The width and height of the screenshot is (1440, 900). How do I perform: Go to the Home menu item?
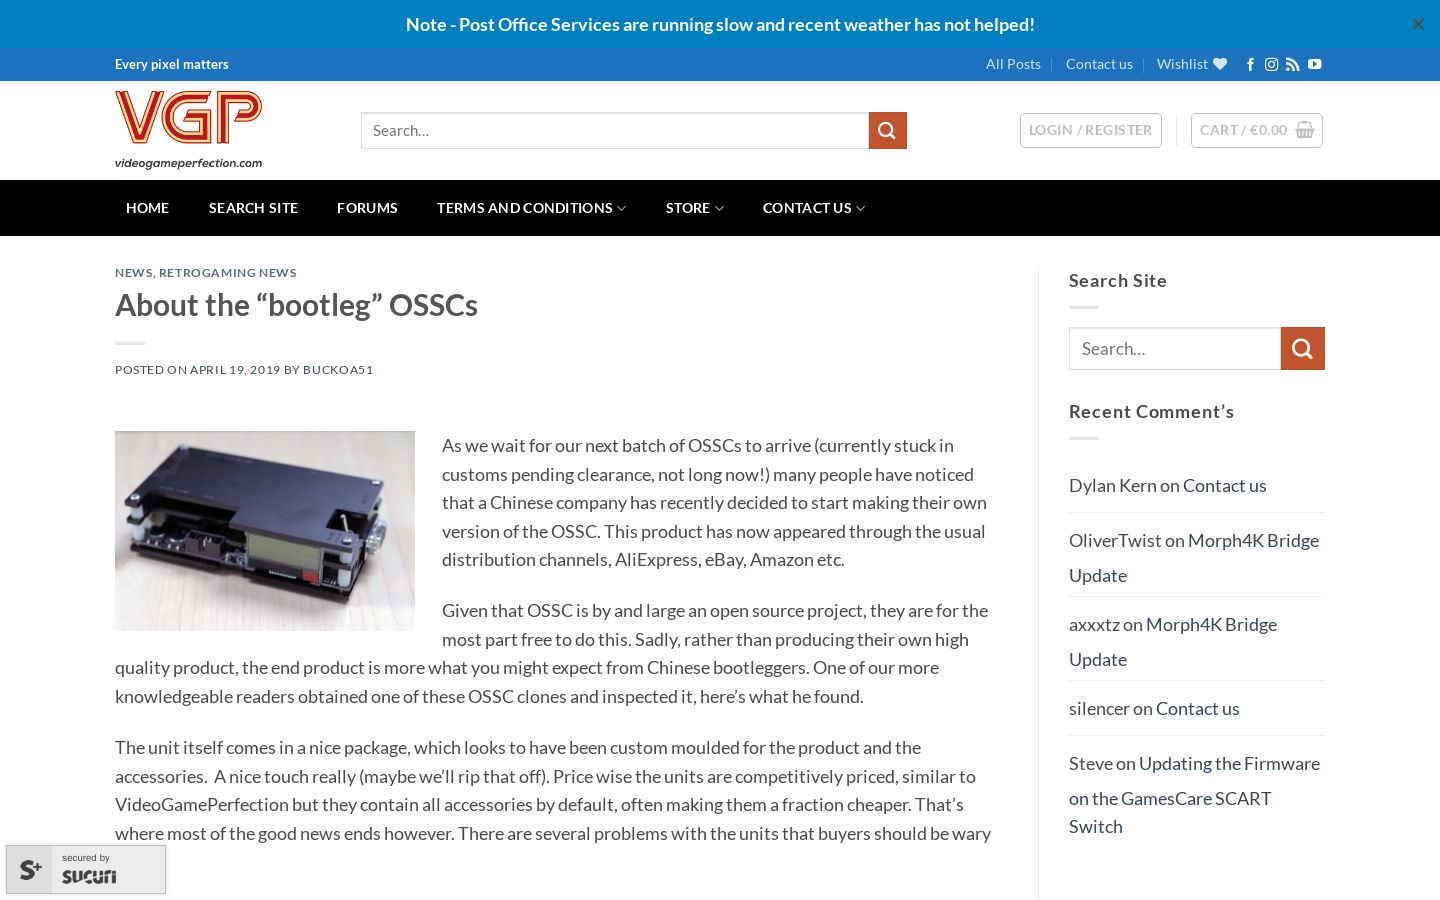tap(147, 208)
